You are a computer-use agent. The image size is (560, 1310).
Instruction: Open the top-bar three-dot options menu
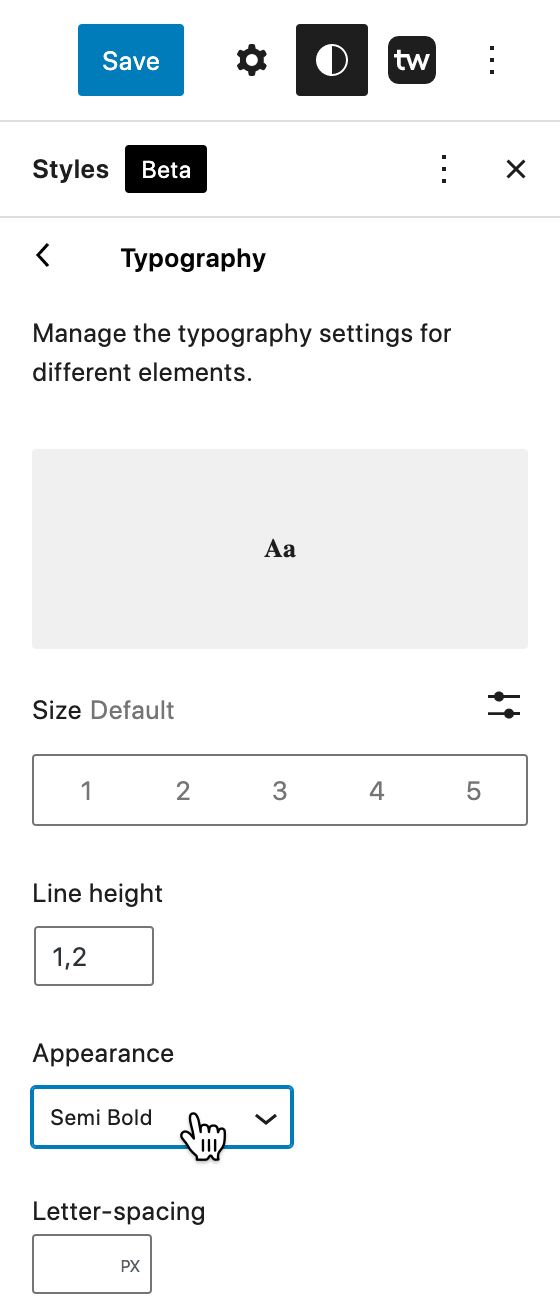(492, 61)
